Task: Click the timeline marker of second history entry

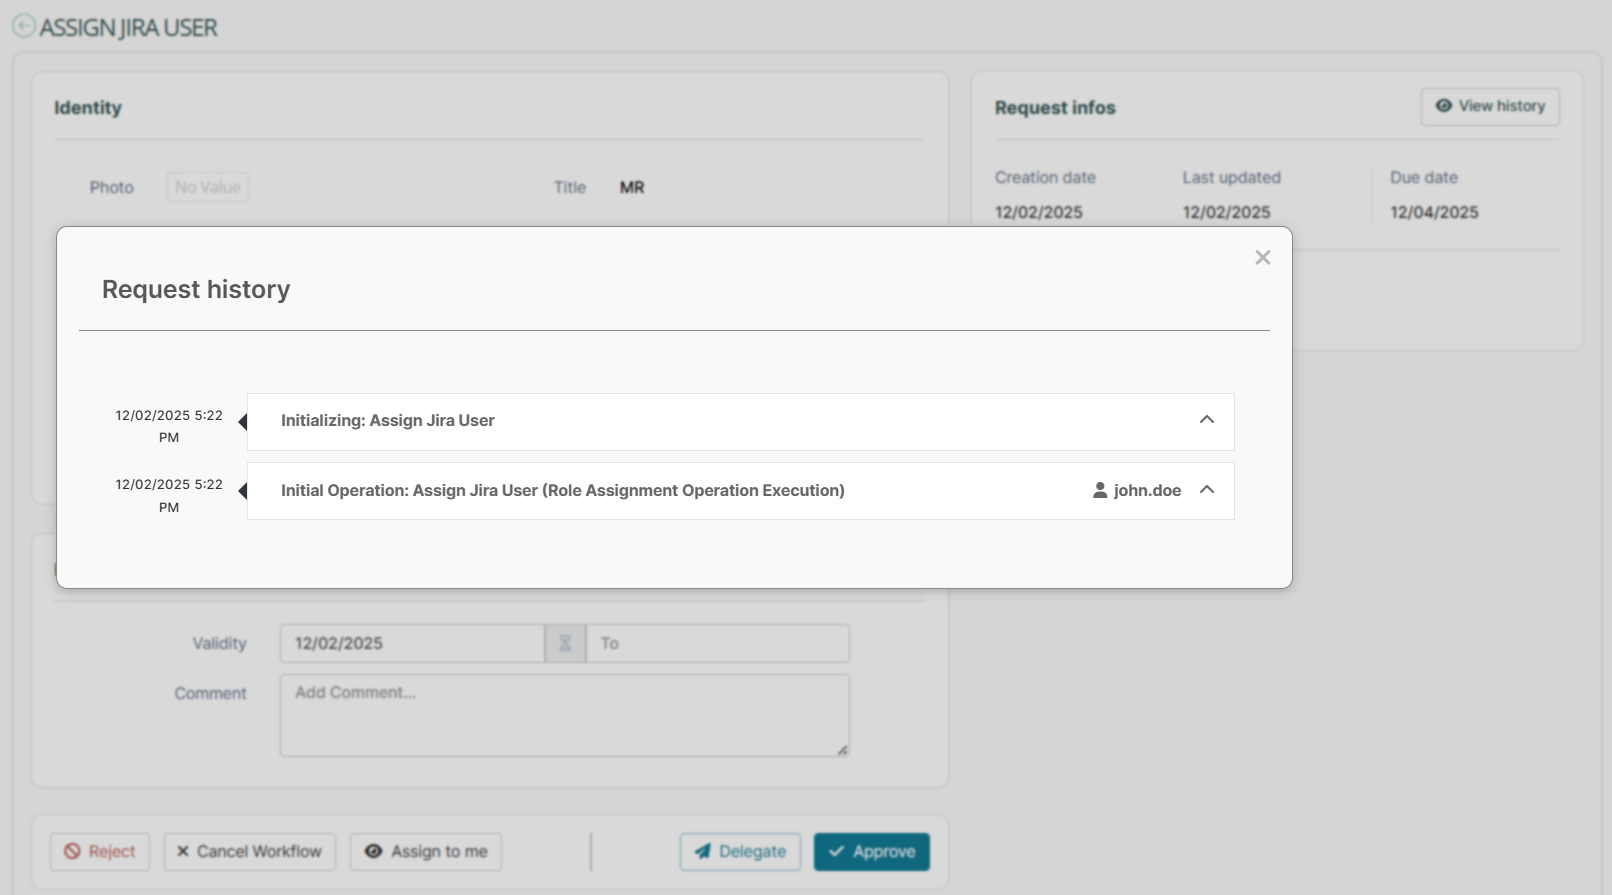Action: point(243,491)
